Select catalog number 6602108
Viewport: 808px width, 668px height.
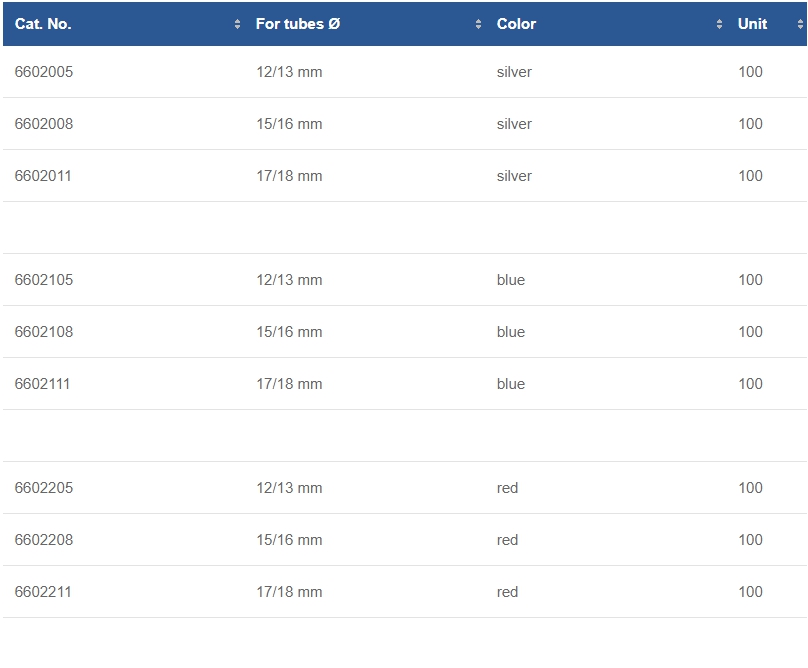point(44,332)
